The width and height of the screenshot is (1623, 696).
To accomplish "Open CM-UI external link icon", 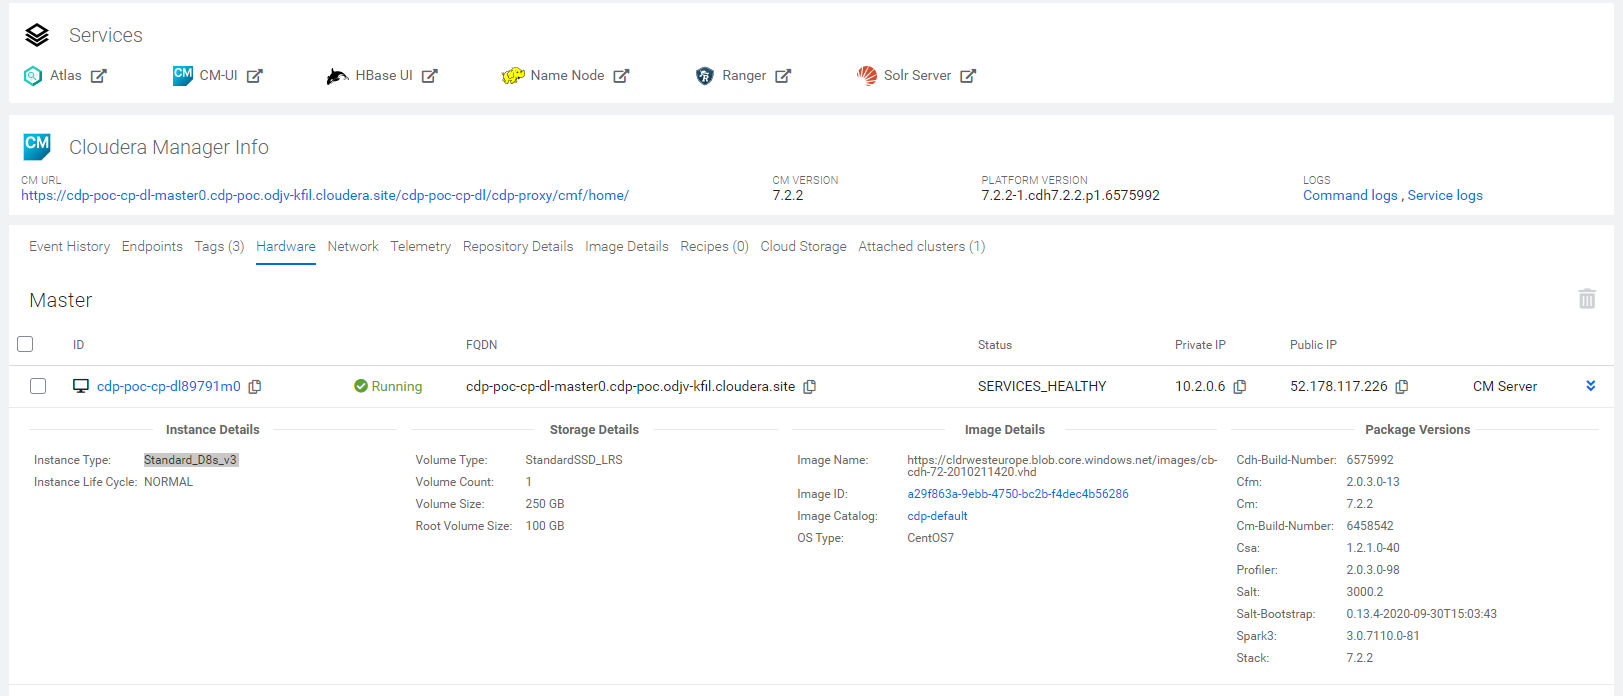I will [x=255, y=76].
